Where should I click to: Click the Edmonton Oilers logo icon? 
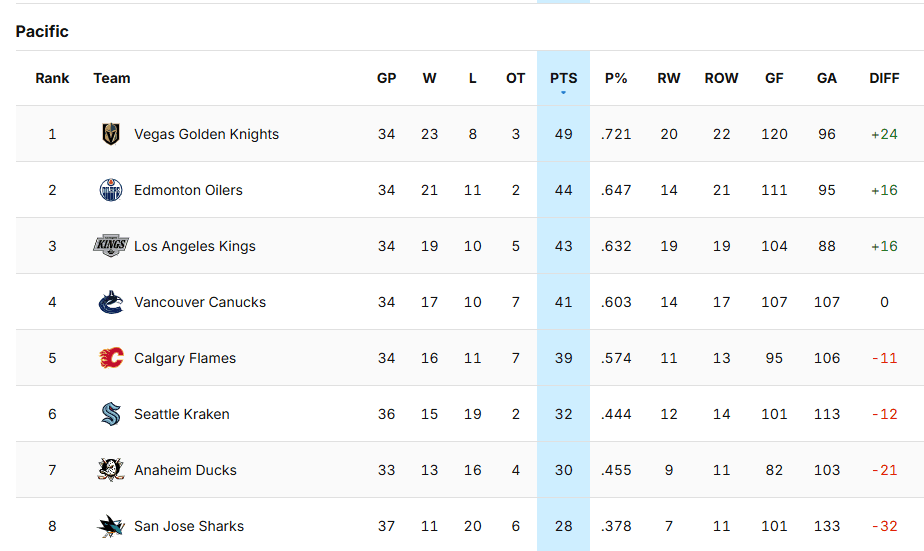tap(110, 190)
